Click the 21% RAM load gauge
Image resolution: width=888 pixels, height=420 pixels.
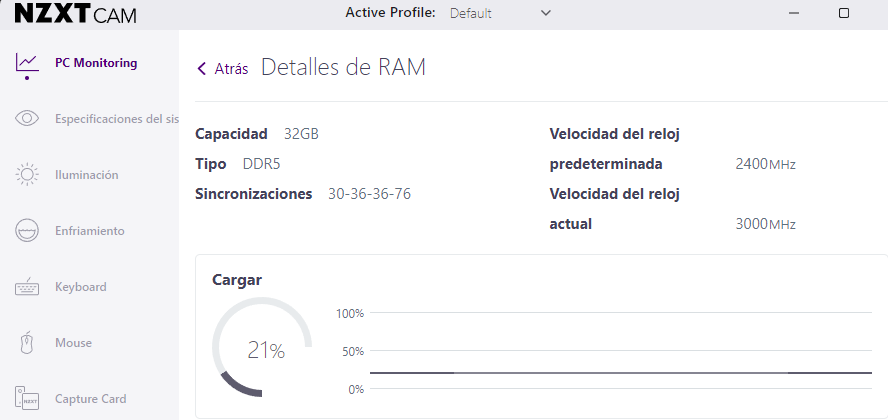tap(262, 347)
